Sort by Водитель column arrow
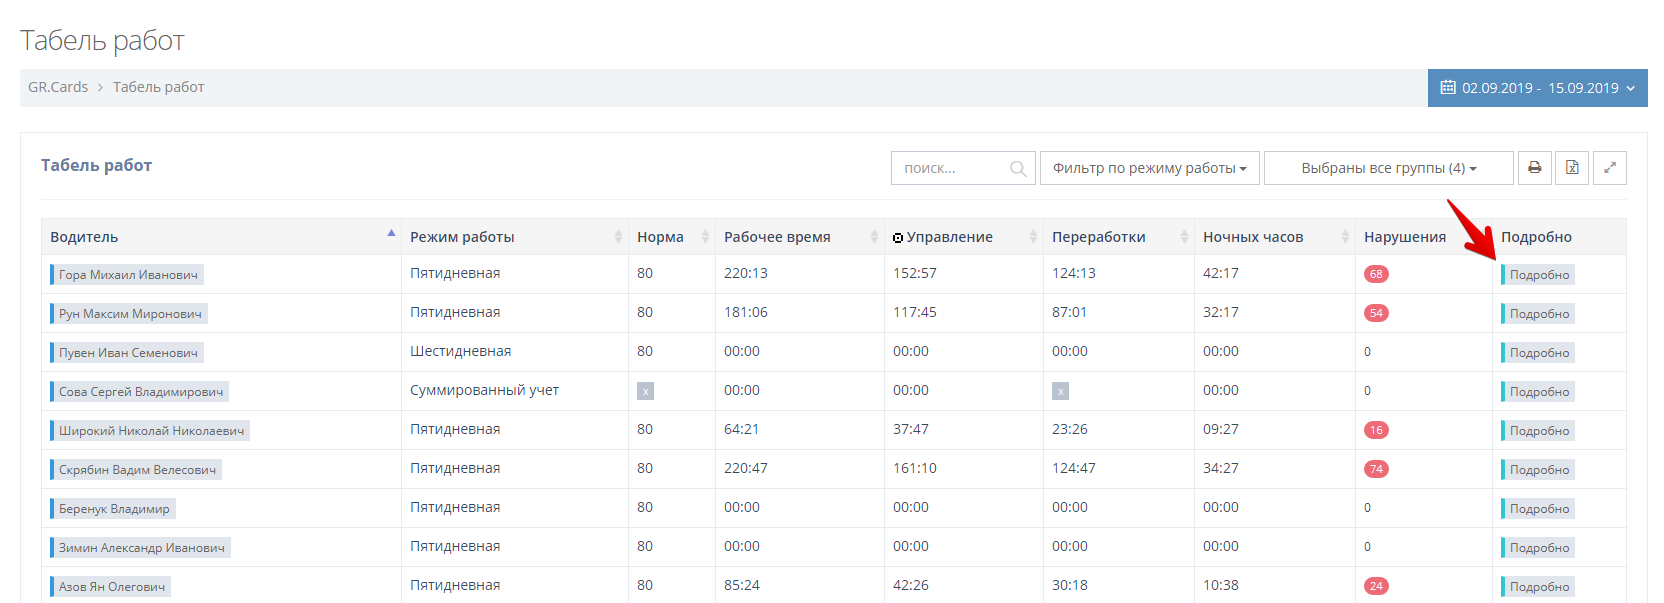This screenshot has width=1664, height=603. click(391, 234)
